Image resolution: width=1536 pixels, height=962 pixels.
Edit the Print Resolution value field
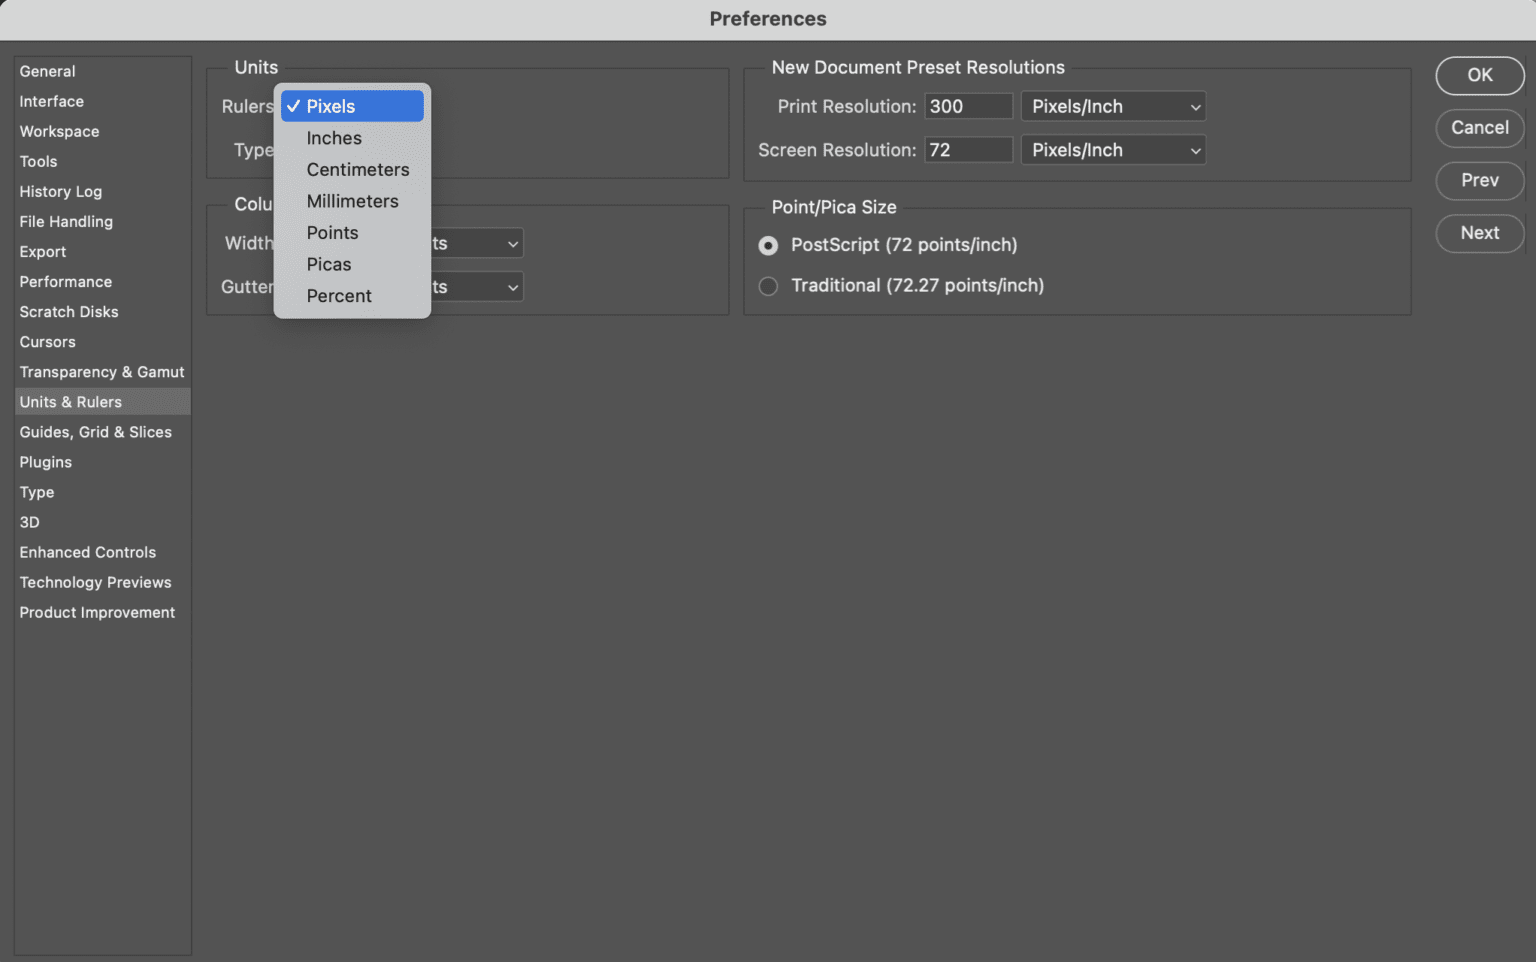pos(967,106)
